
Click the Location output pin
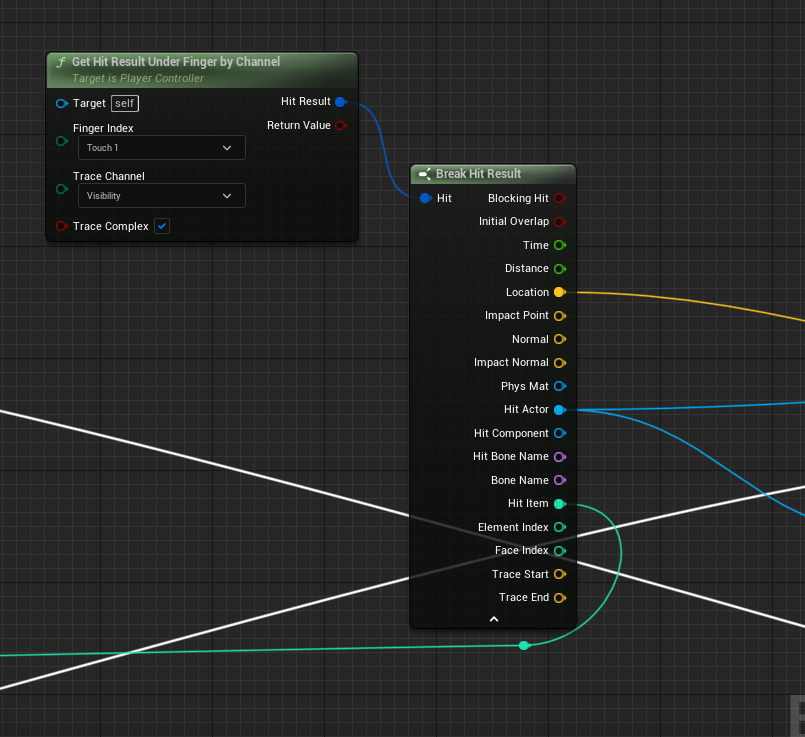(559, 292)
